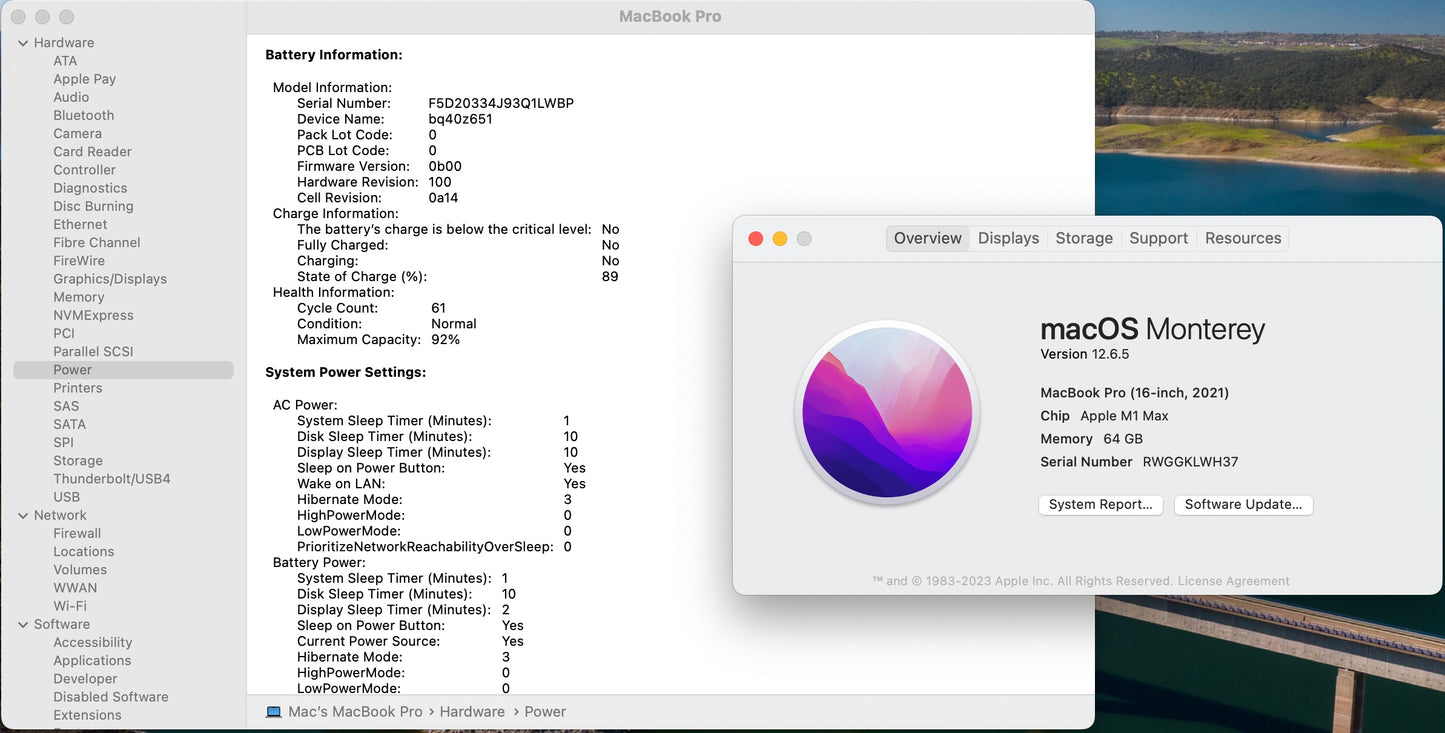Click the Cycle Count value 61
1445x733 pixels.
(438, 308)
